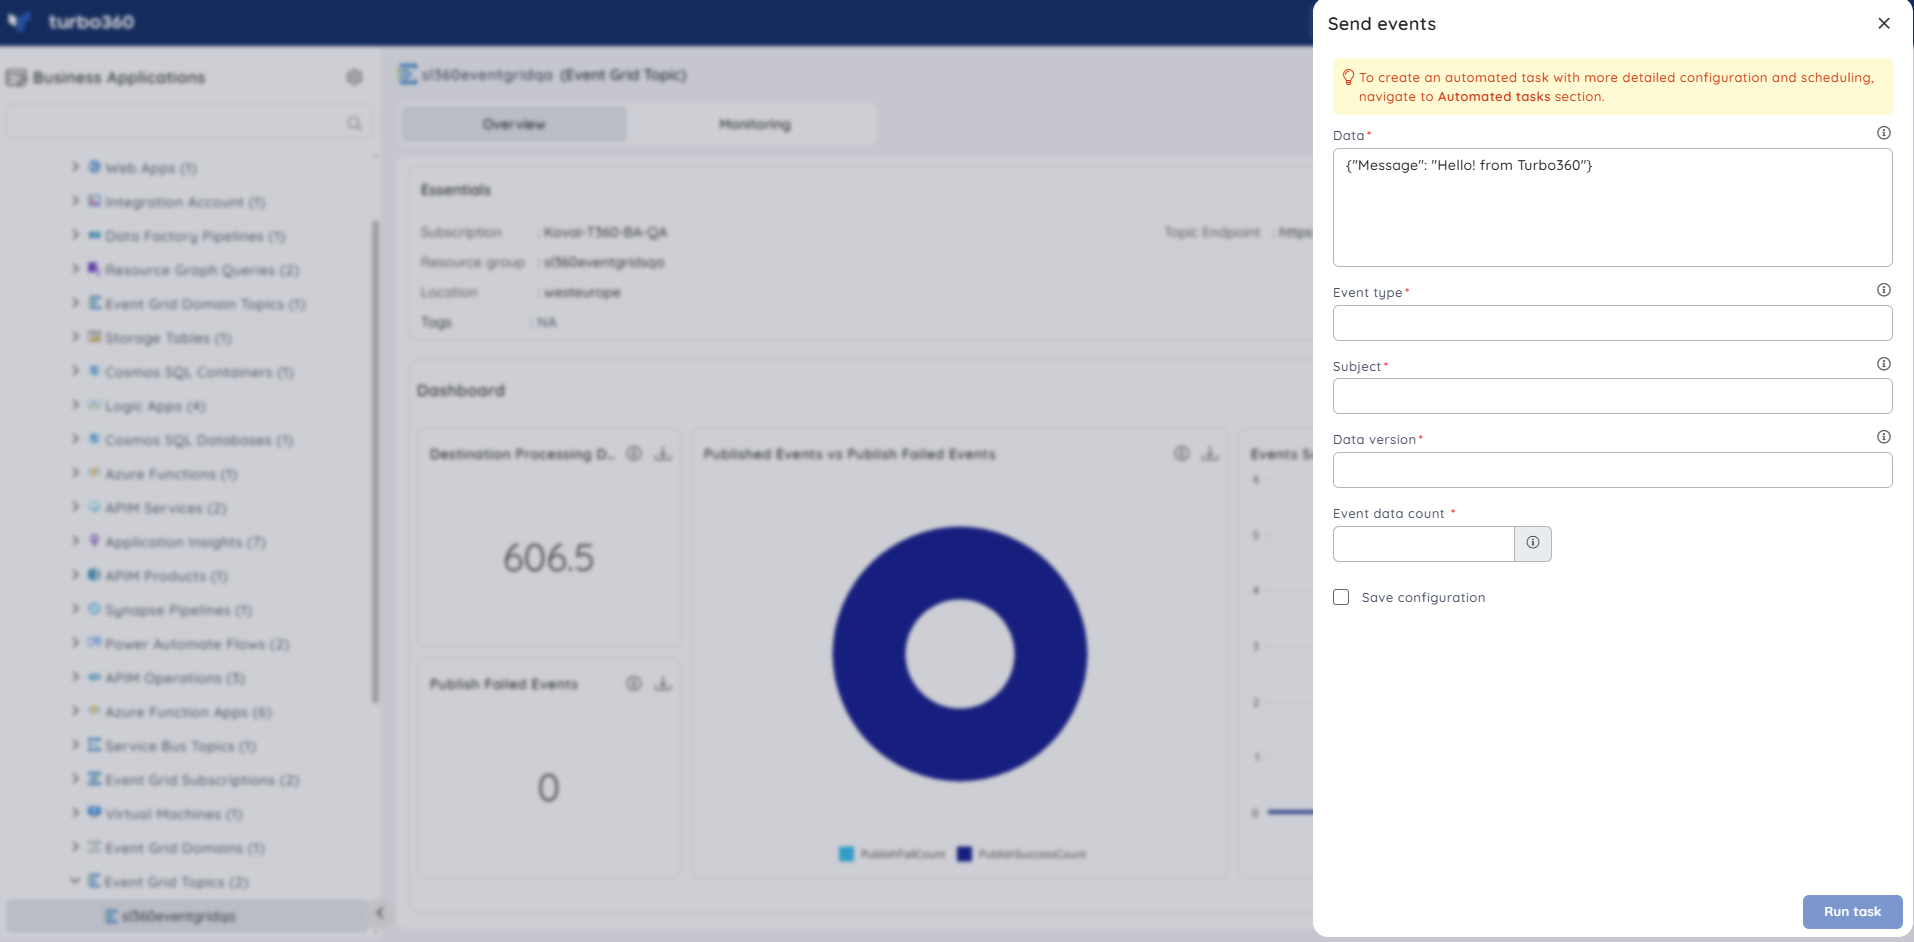Click Published vs Failed chart info icon
Image resolution: width=1914 pixels, height=942 pixels.
click(1181, 453)
